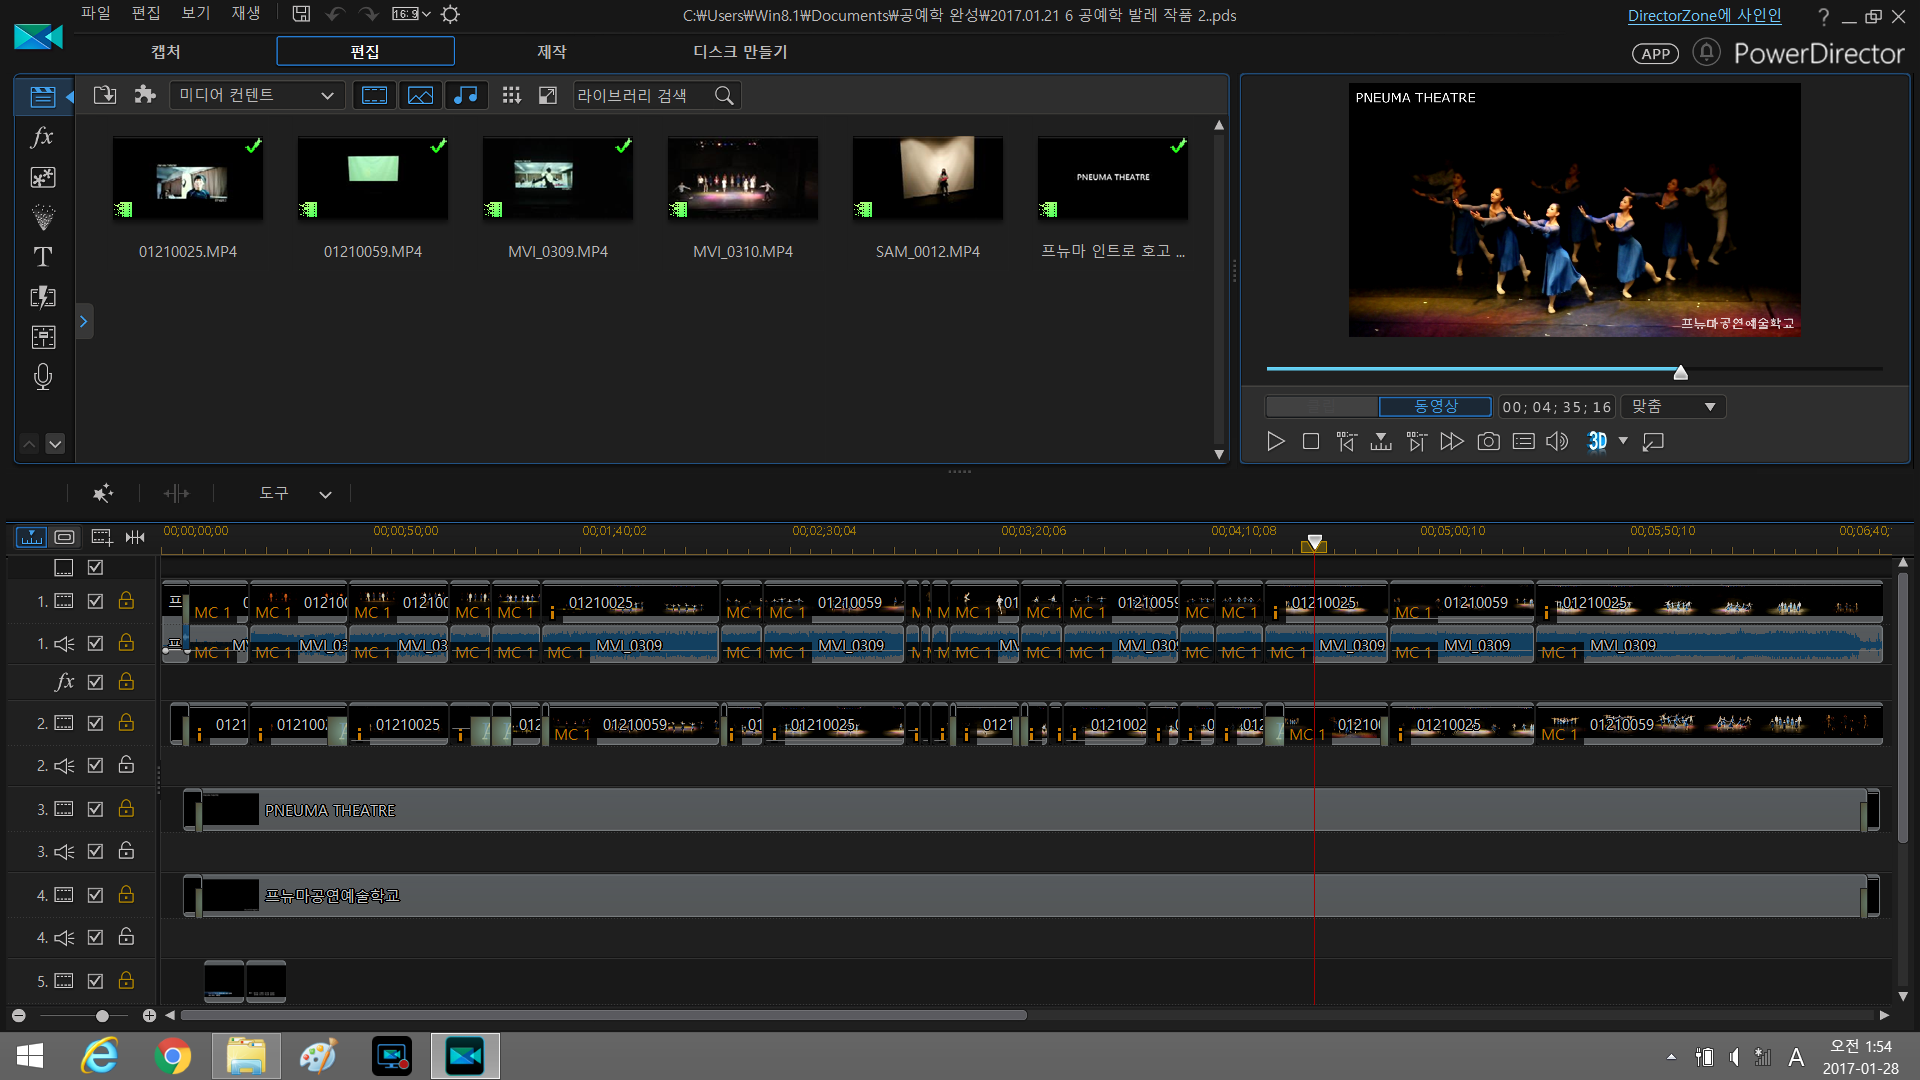Click the plugin puzzle-piece icon
Viewport: 1920px width, 1080px height.
145,95
